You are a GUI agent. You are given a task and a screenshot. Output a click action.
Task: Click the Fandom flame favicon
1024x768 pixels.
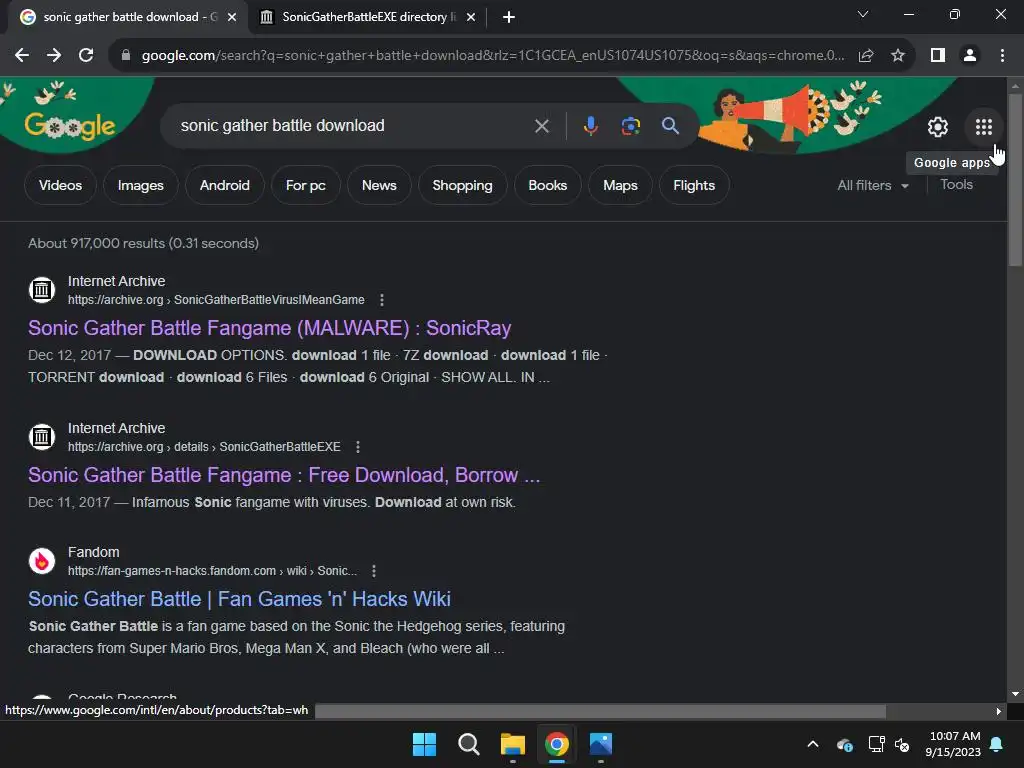pos(42,561)
